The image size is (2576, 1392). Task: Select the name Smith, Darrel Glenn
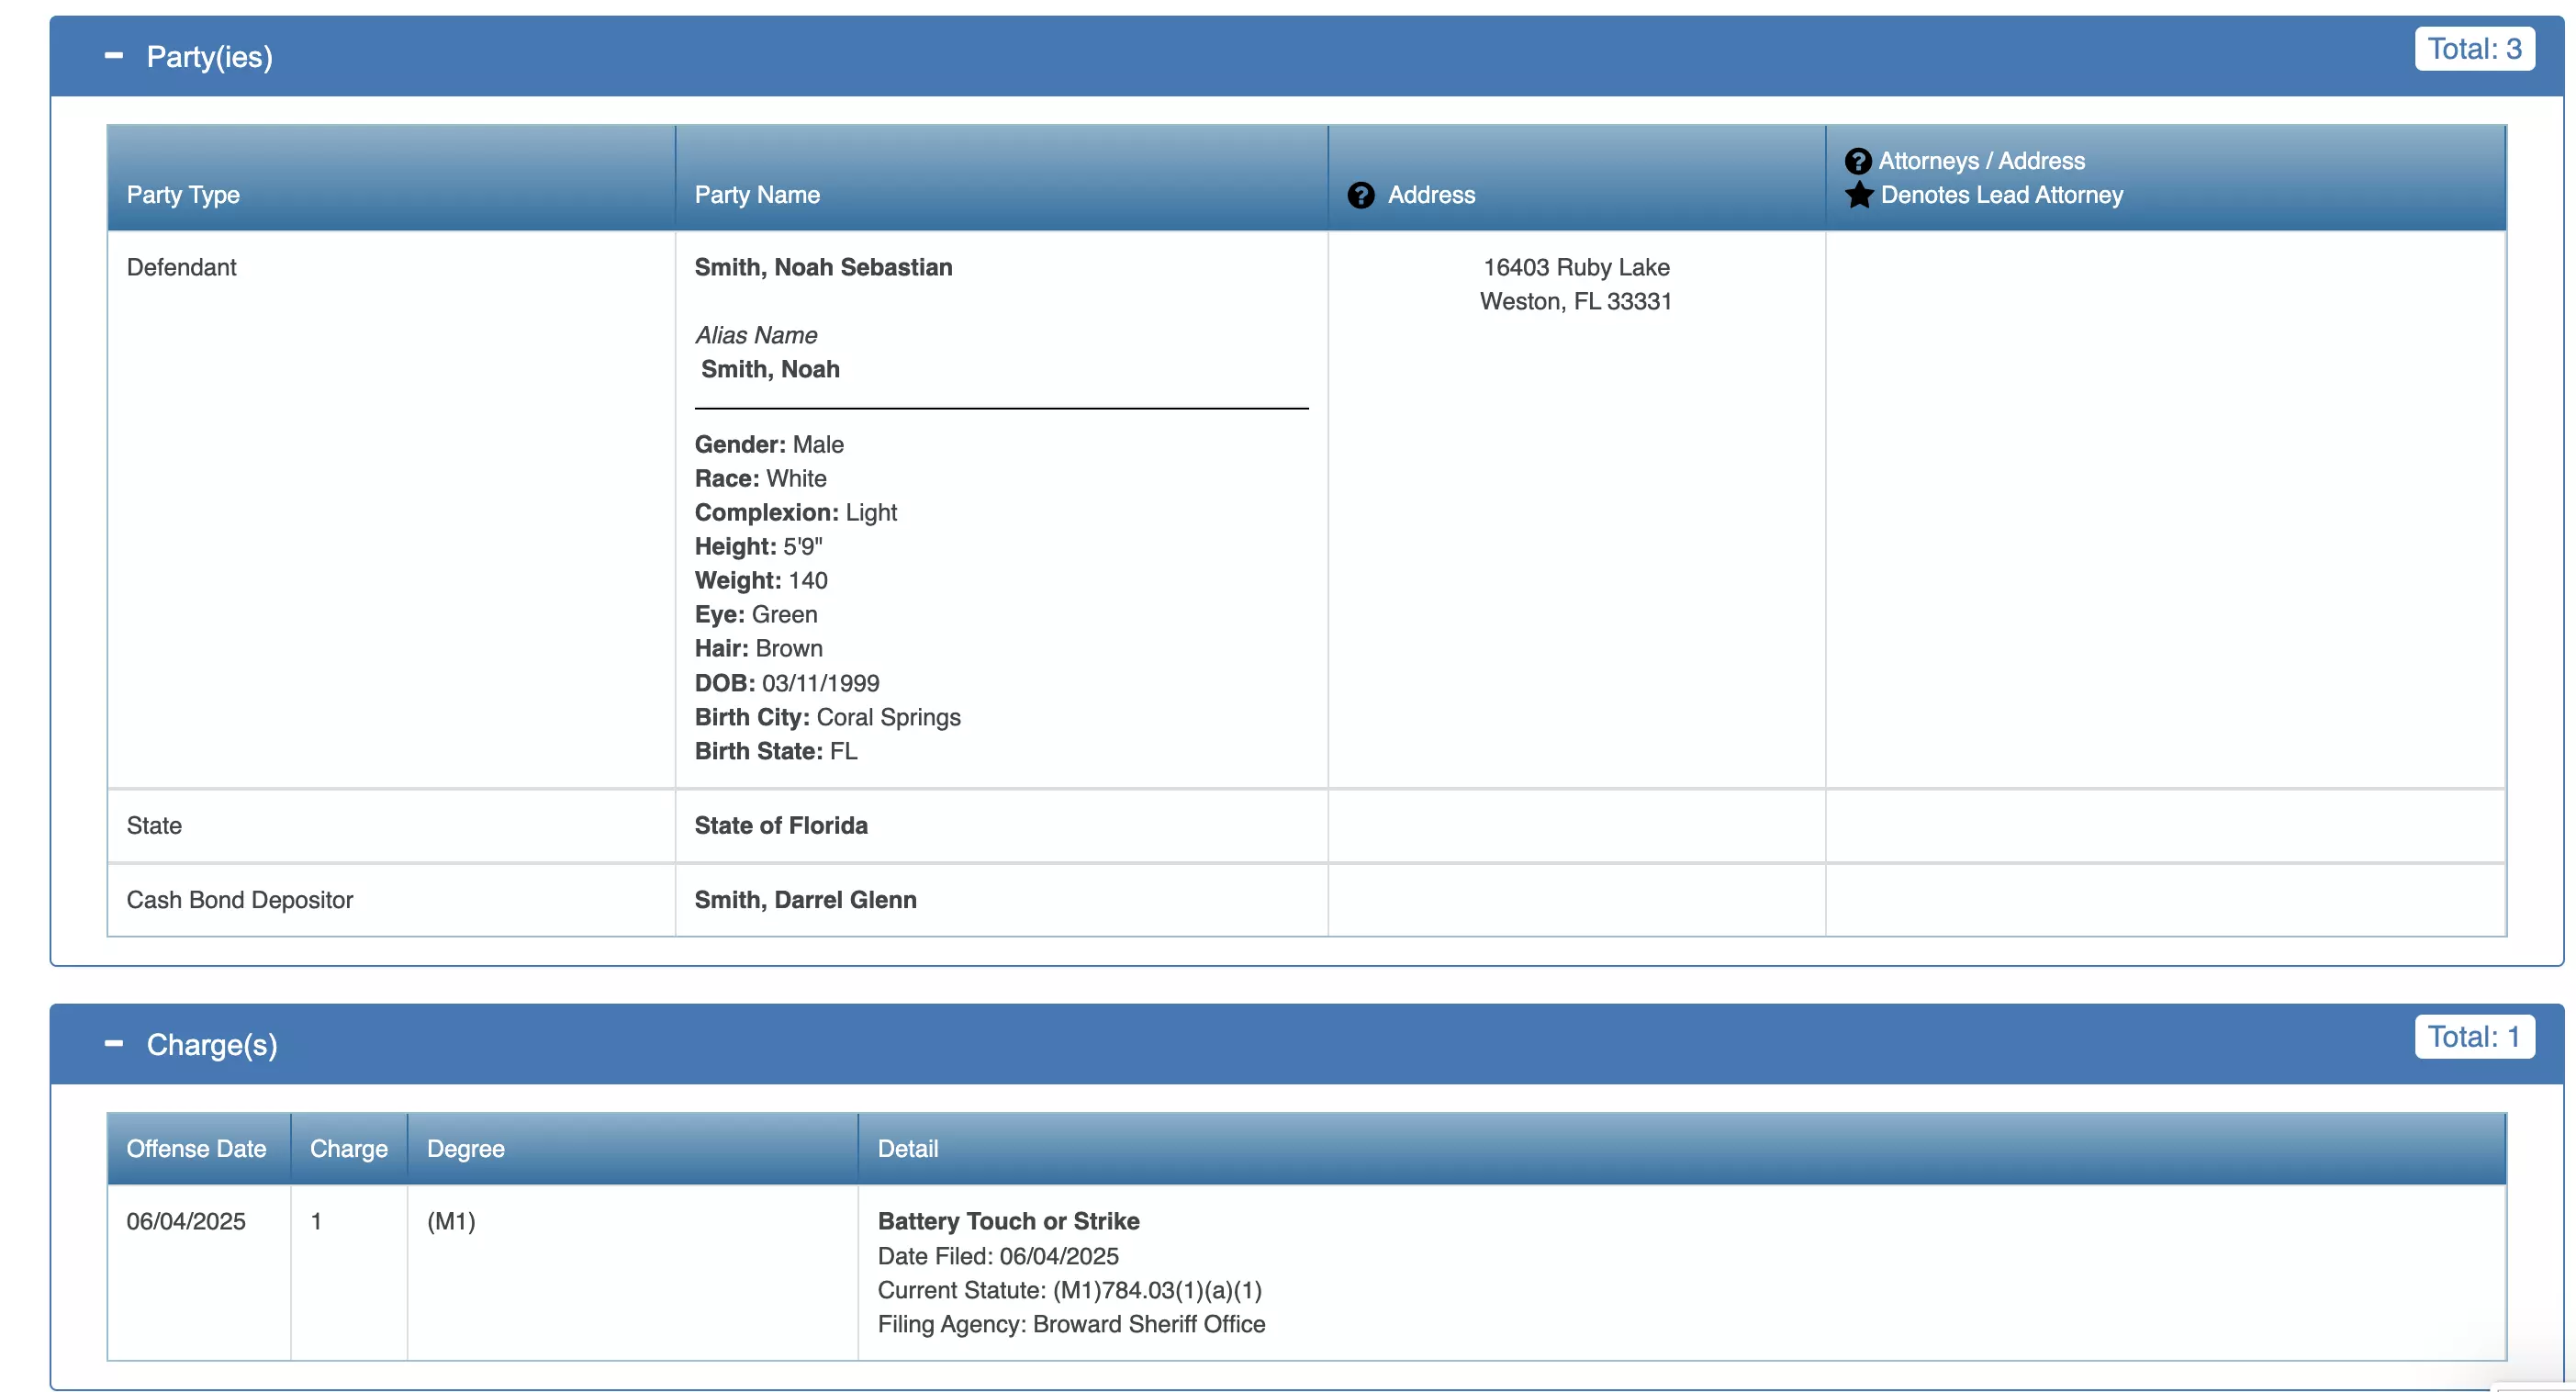[805, 899]
